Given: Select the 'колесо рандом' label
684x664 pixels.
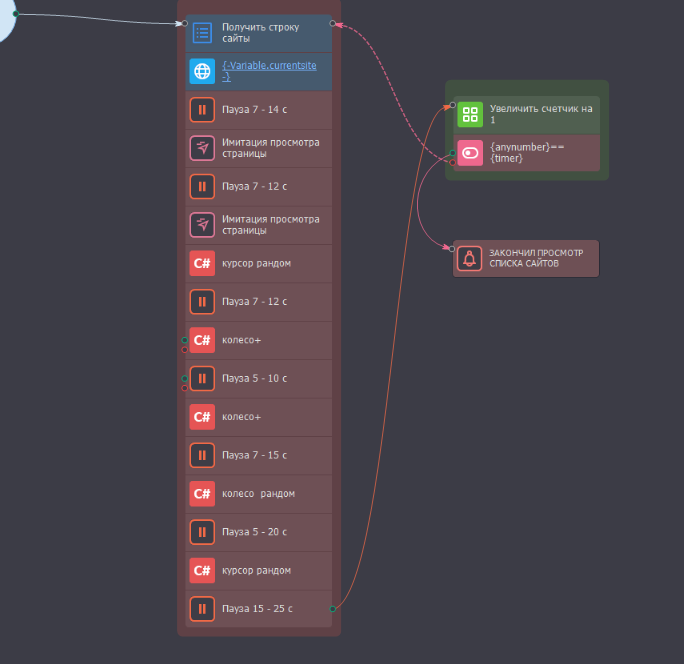Looking at the screenshot, I should tap(258, 493).
